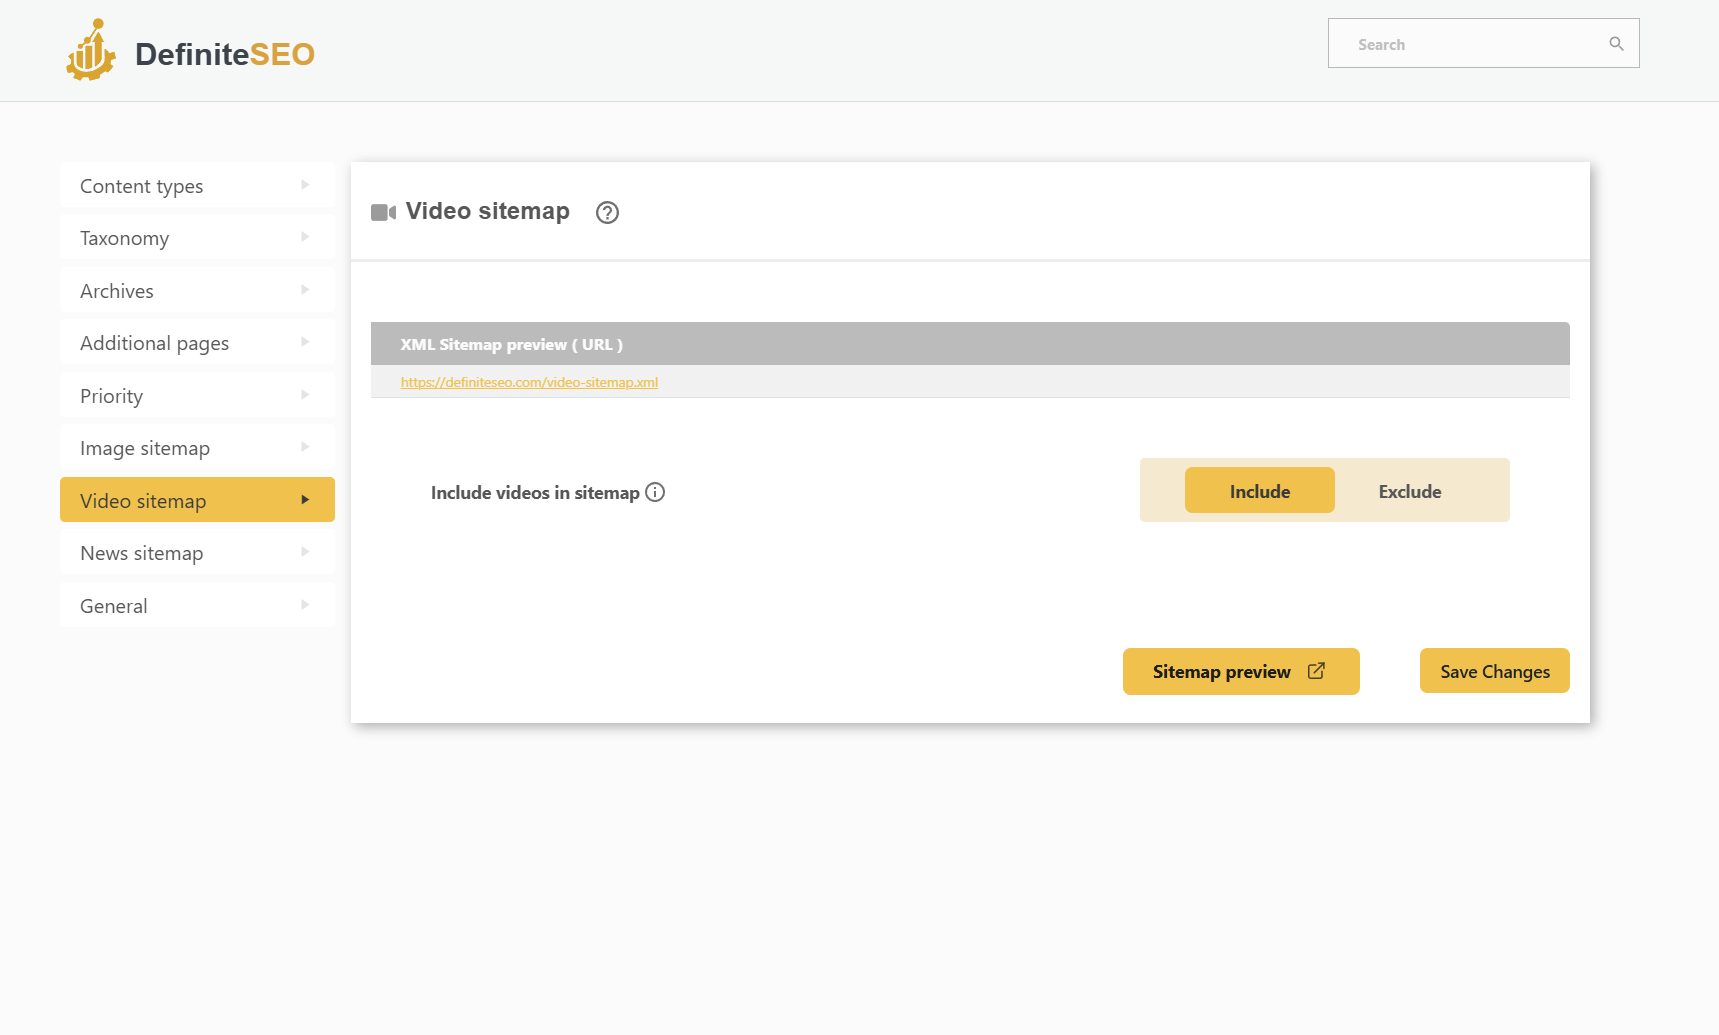Select the Include option for videos

1259,490
